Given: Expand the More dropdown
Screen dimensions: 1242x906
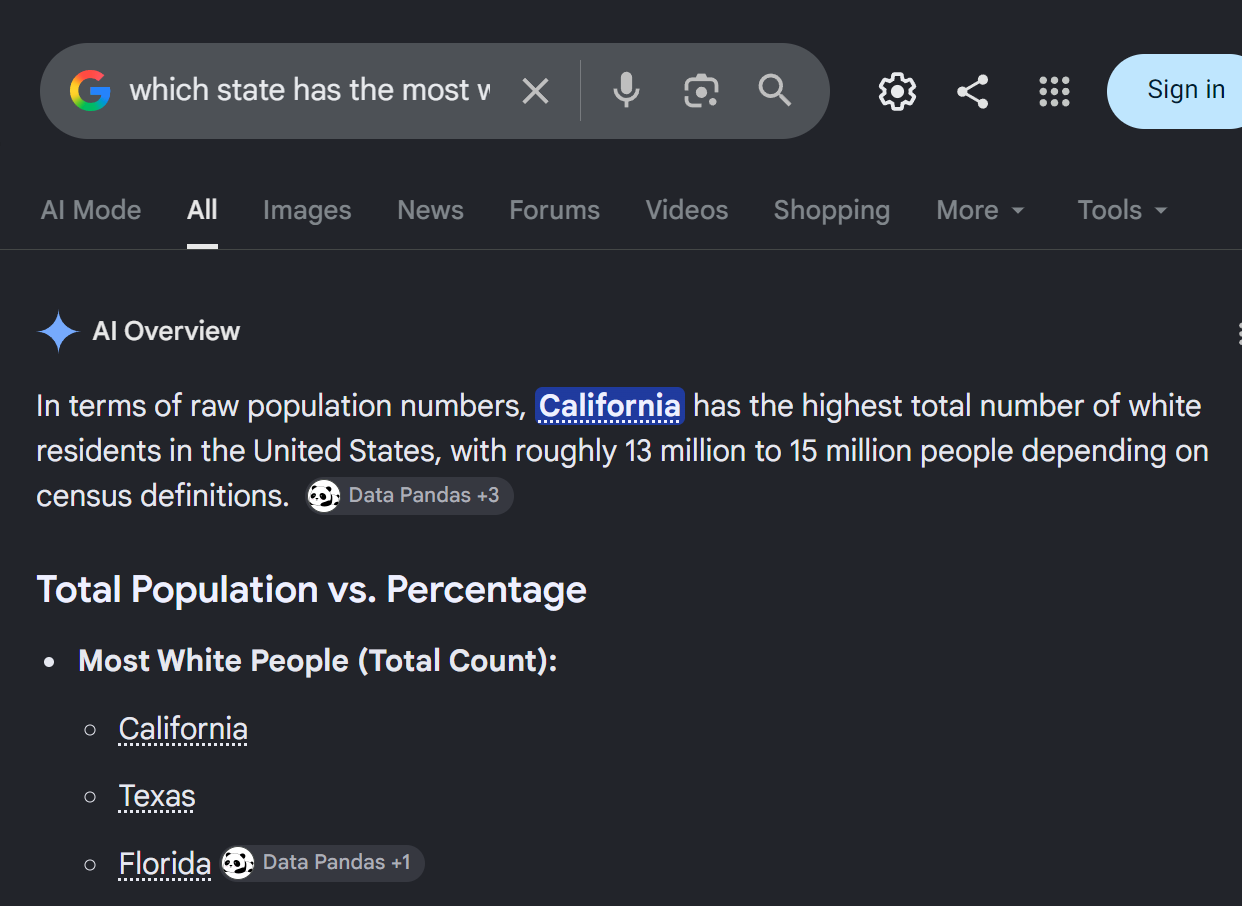Looking at the screenshot, I should point(981,210).
